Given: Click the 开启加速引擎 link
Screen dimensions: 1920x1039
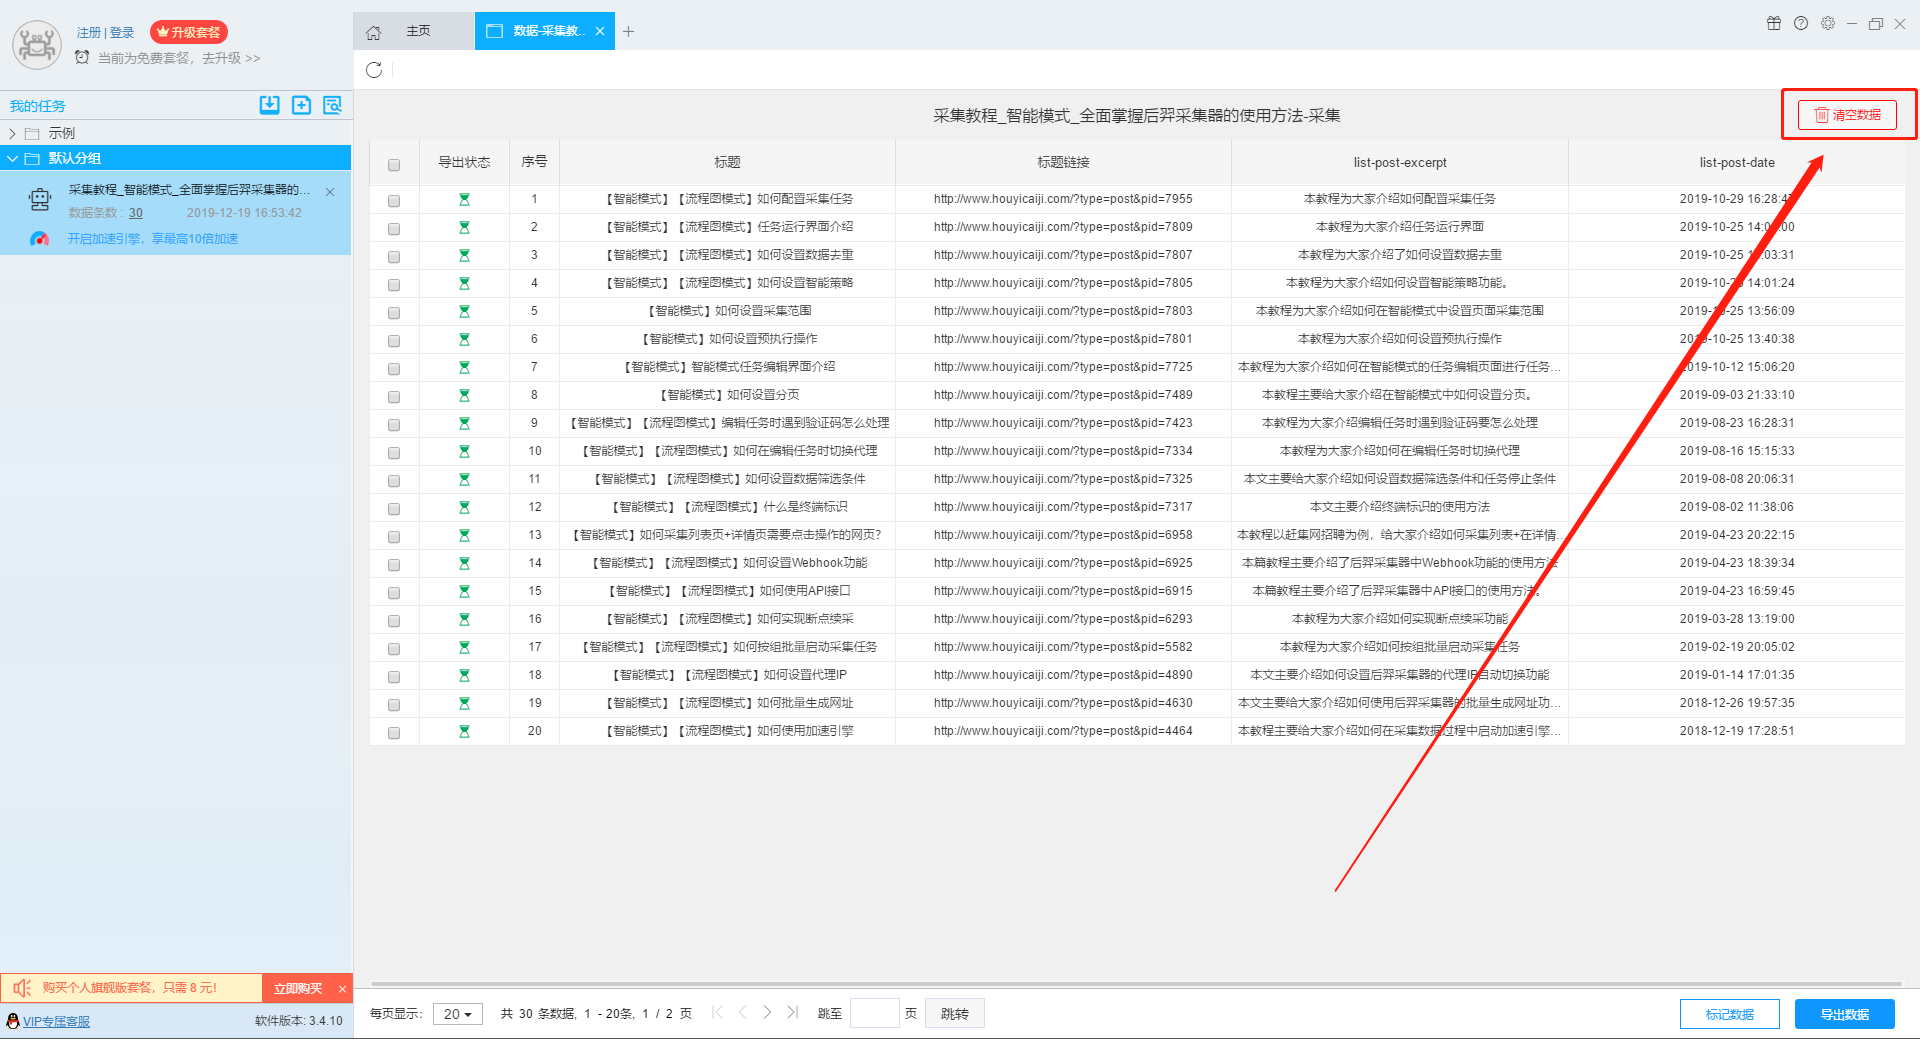Looking at the screenshot, I should point(153,239).
